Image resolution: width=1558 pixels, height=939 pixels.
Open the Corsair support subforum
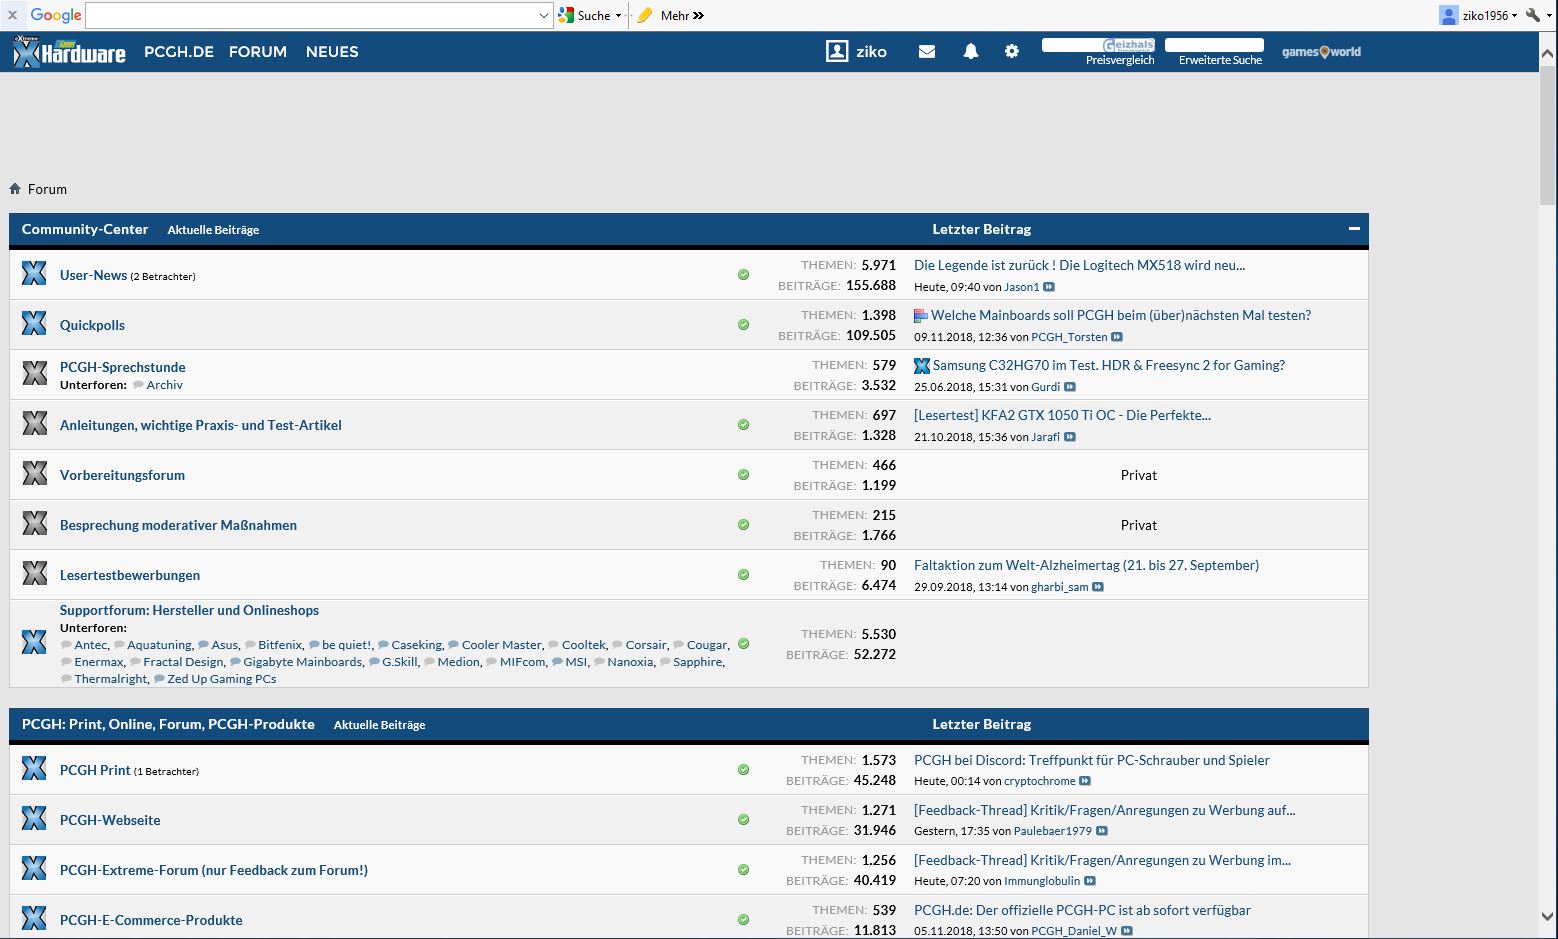[x=646, y=645]
